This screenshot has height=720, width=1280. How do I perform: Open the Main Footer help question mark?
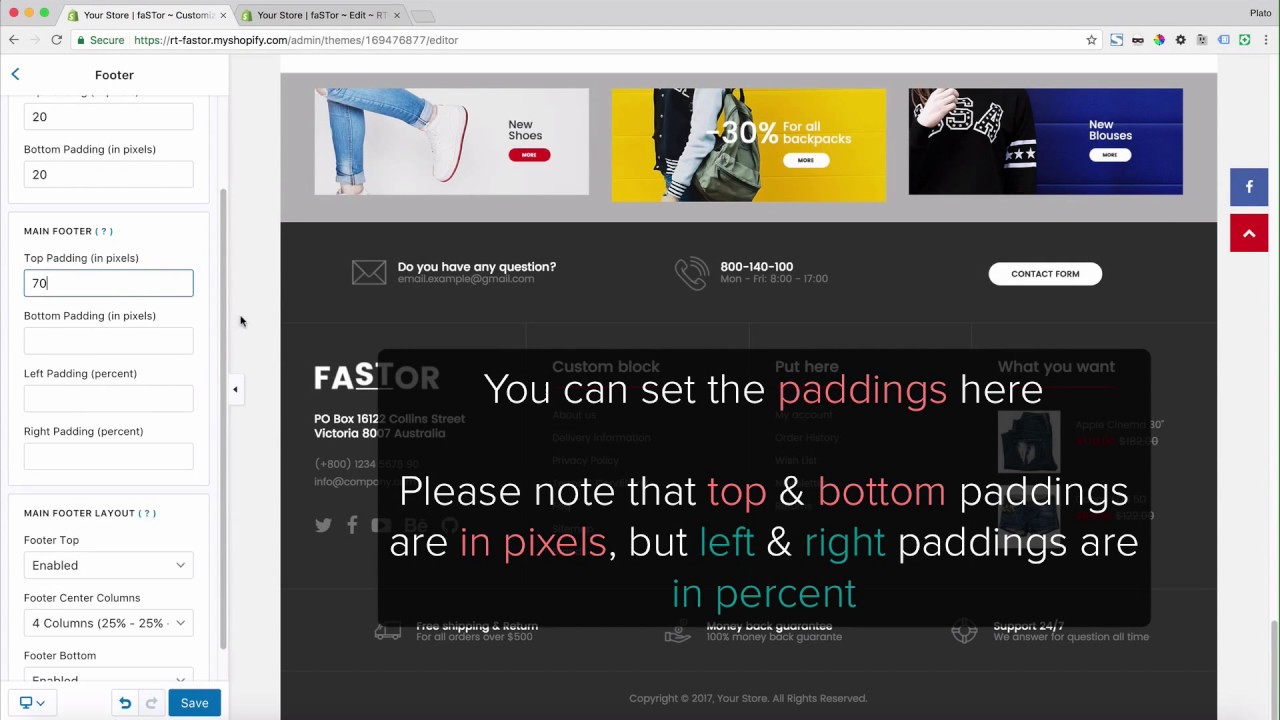pyautogui.click(x=104, y=231)
